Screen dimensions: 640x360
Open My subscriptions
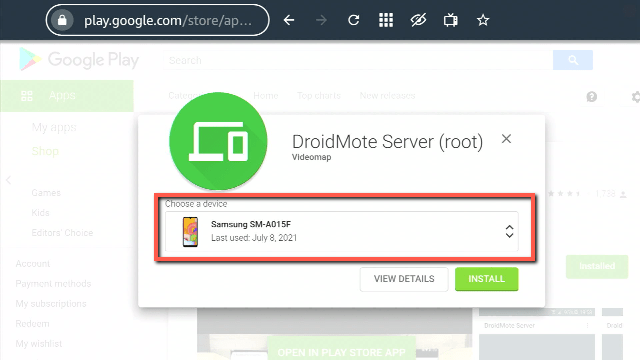click(x=51, y=304)
